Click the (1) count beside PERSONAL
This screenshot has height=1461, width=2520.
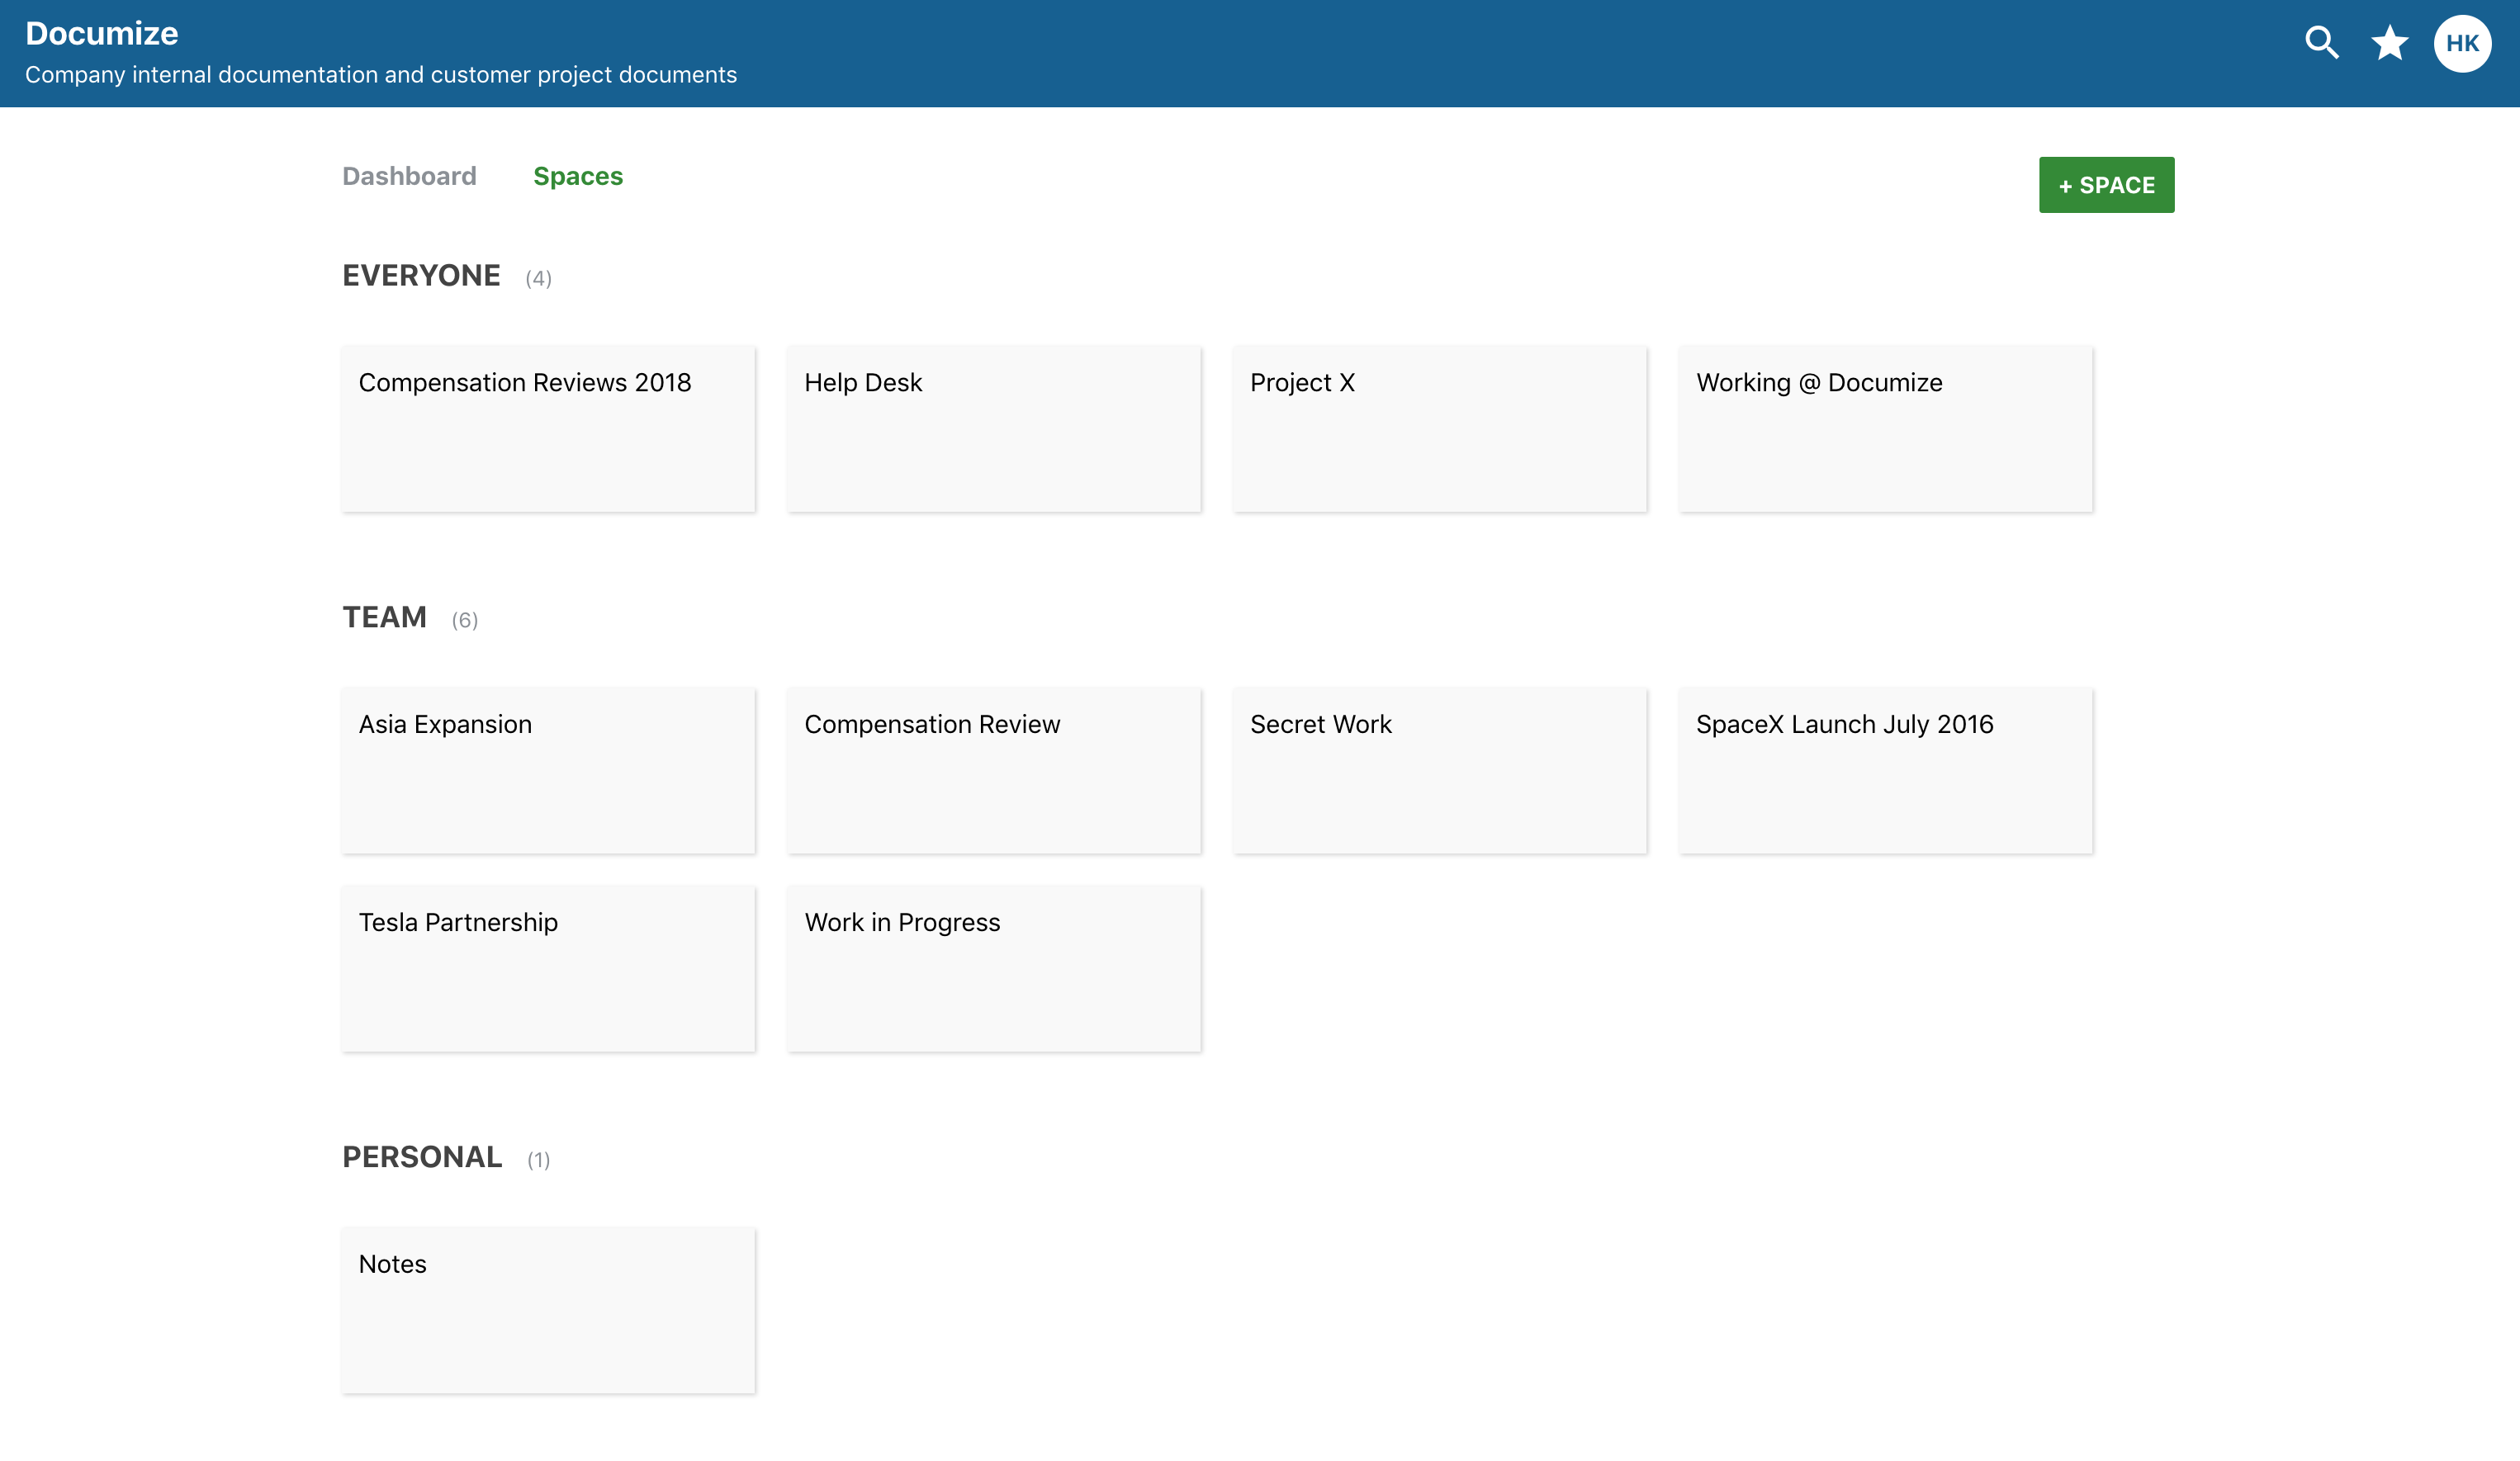(x=539, y=1160)
